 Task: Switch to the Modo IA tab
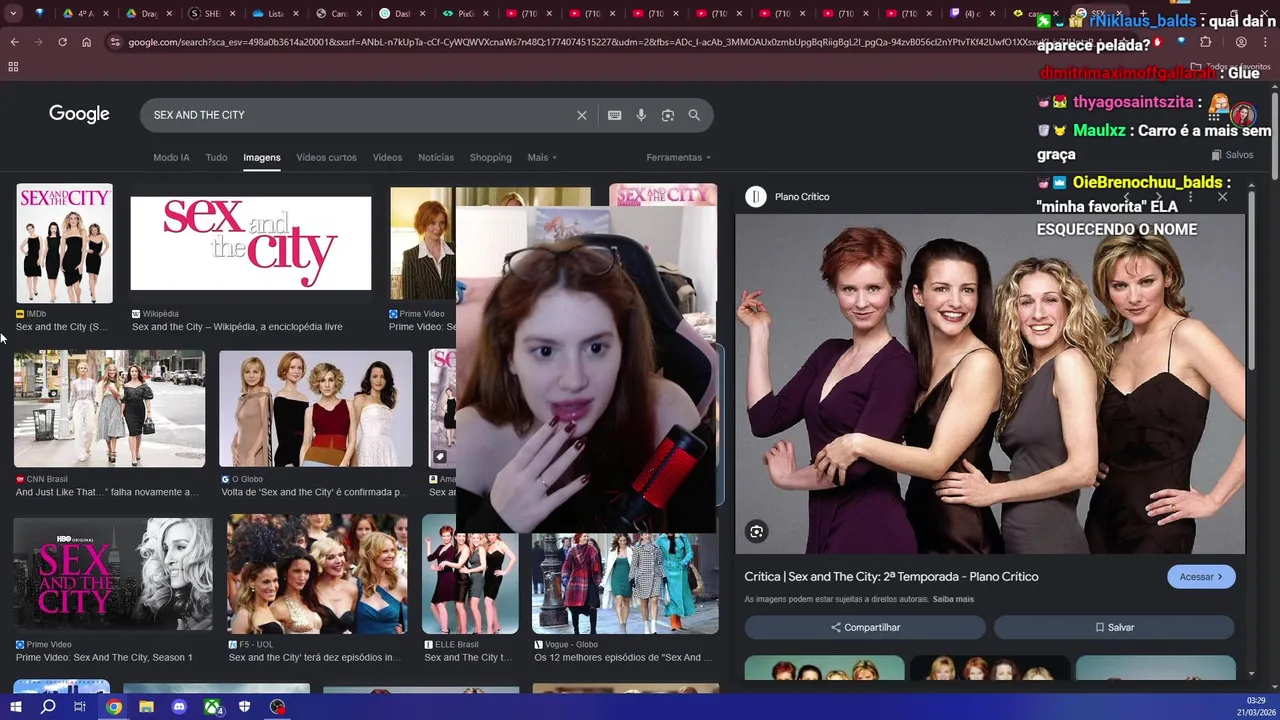click(171, 157)
